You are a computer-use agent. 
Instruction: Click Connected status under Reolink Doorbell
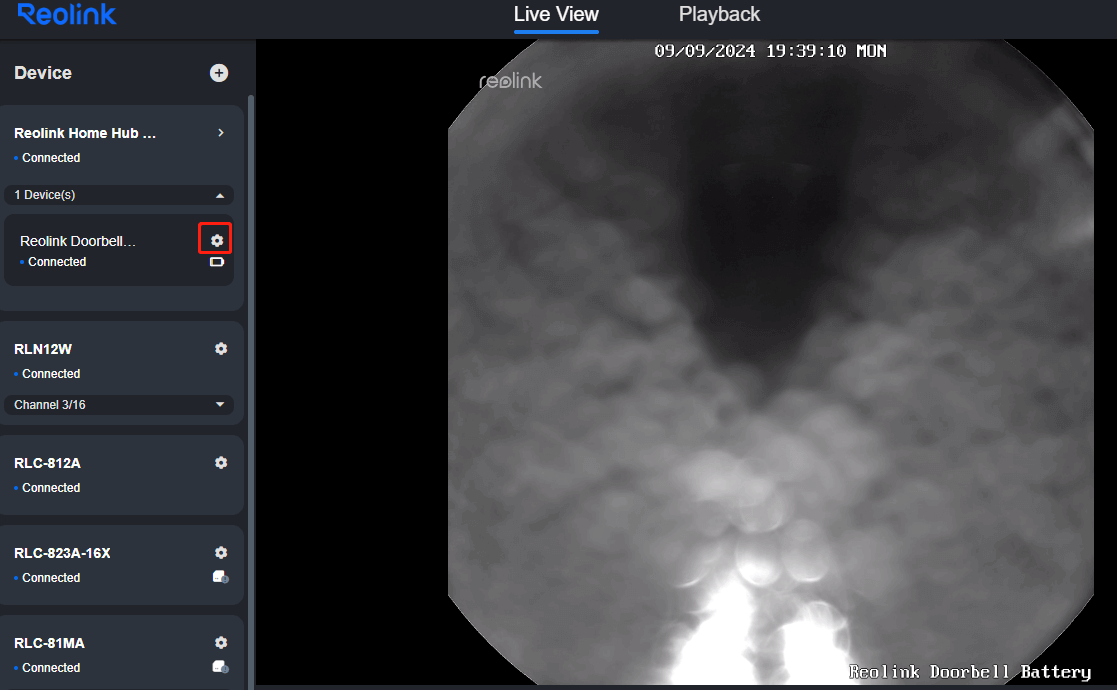pos(57,262)
